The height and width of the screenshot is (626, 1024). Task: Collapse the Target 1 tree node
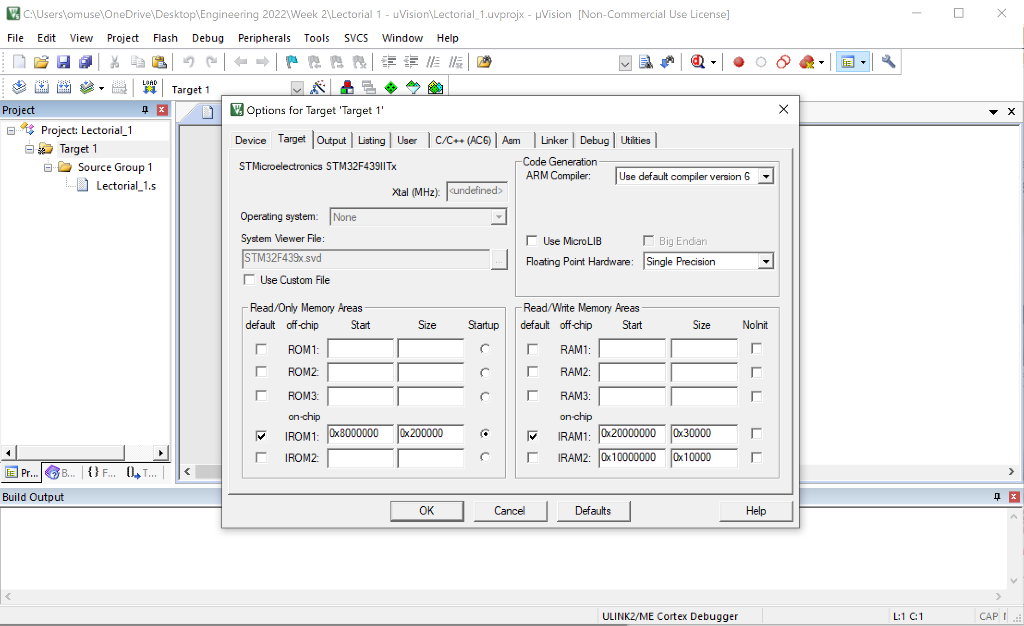[29, 149]
